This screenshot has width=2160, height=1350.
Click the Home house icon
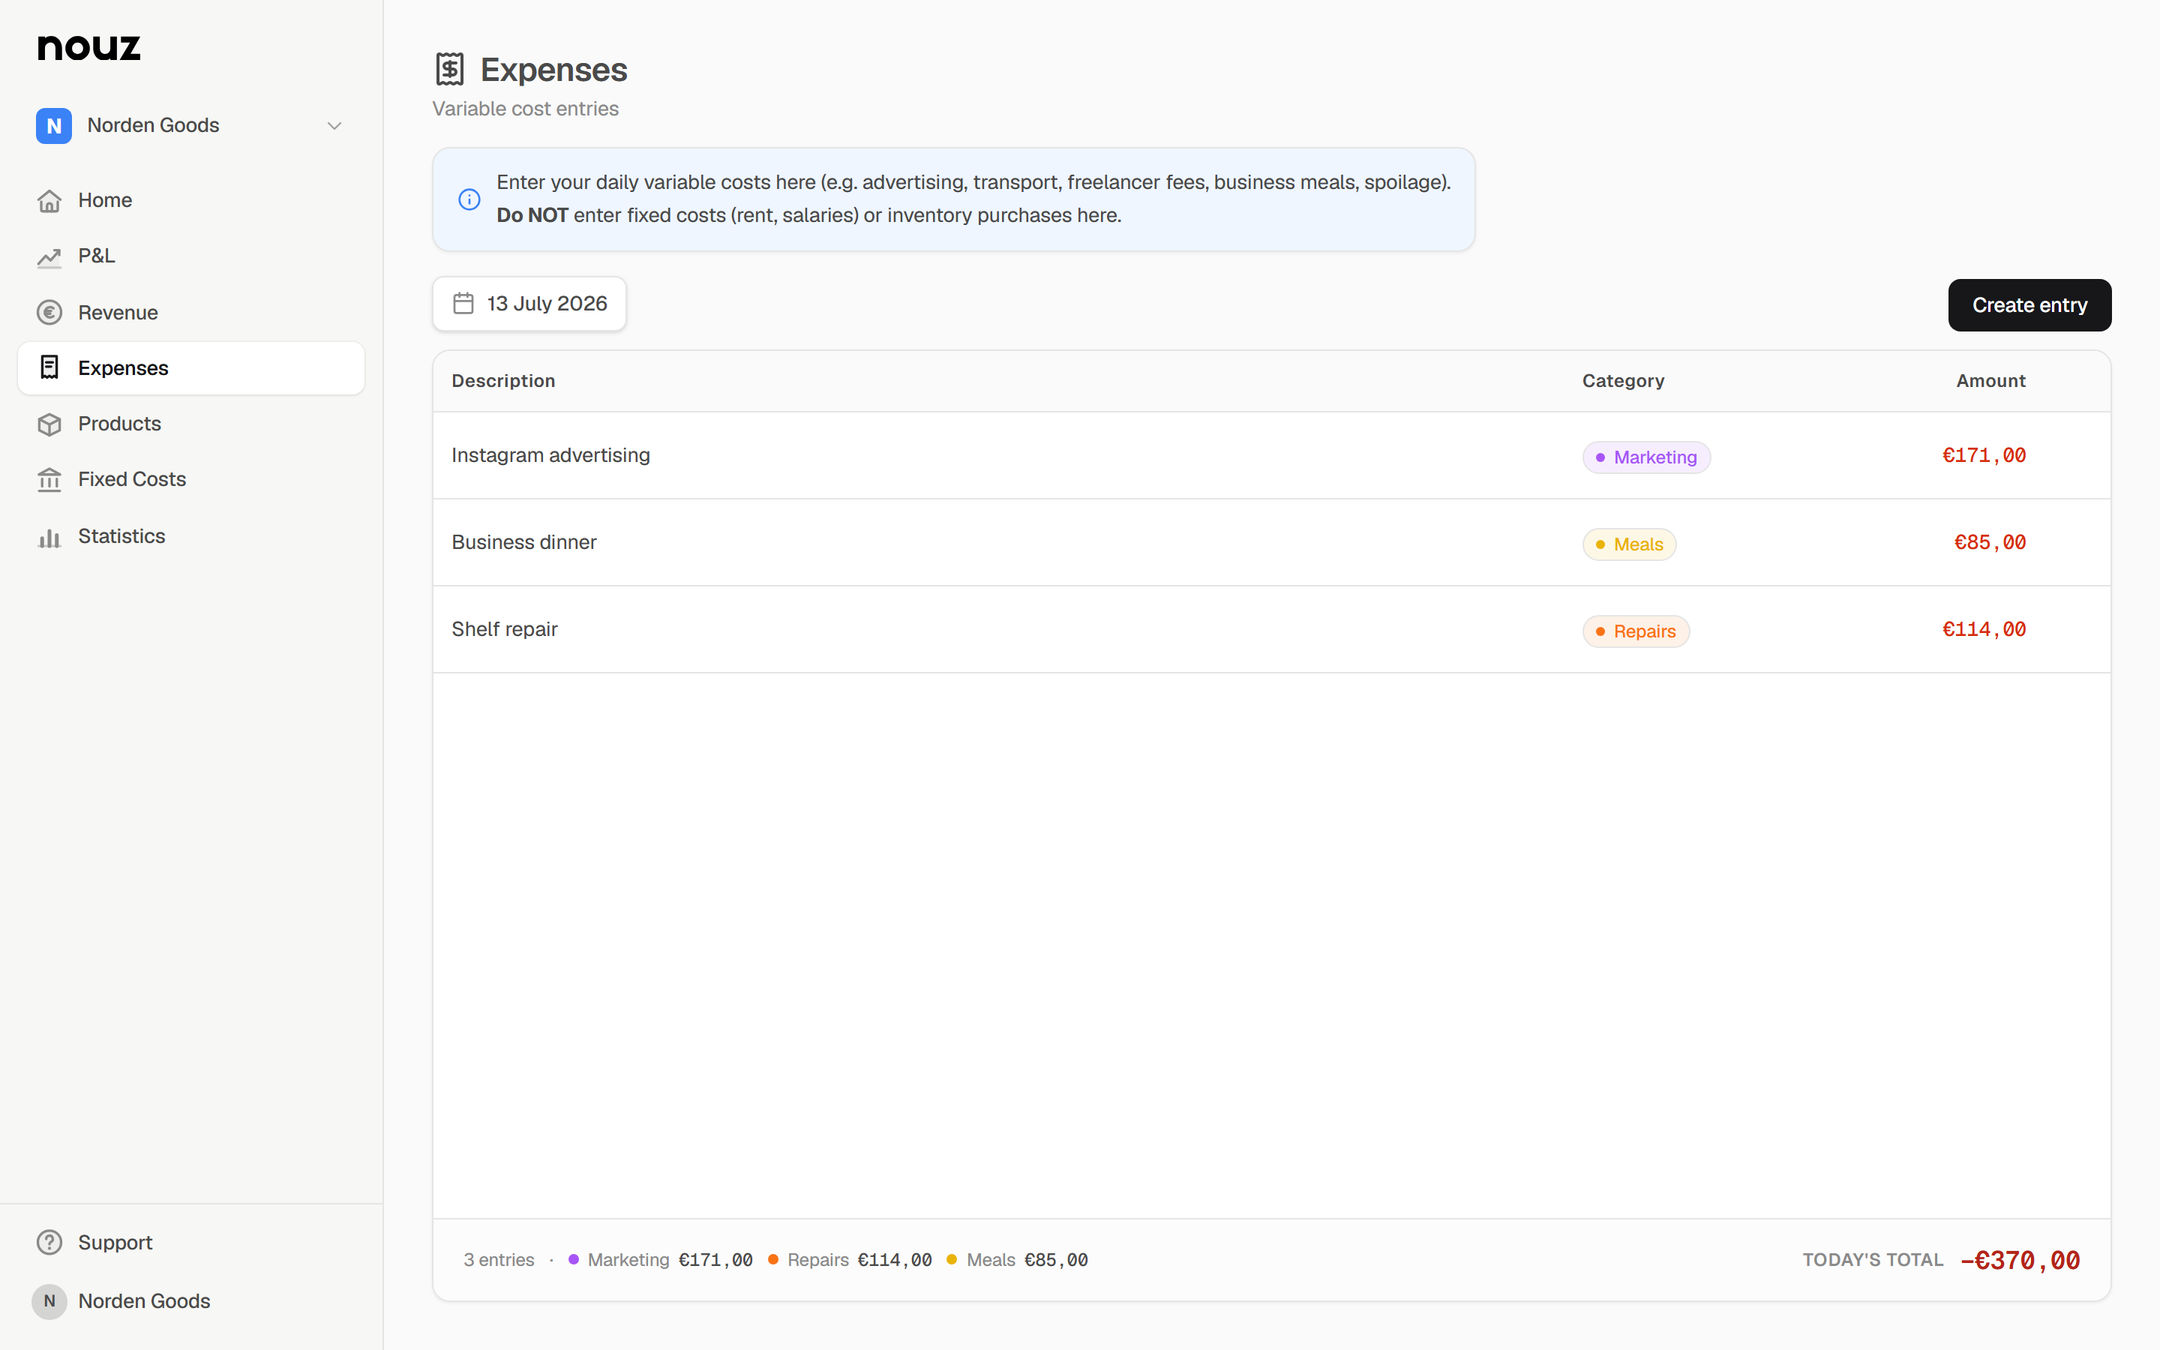(49, 201)
